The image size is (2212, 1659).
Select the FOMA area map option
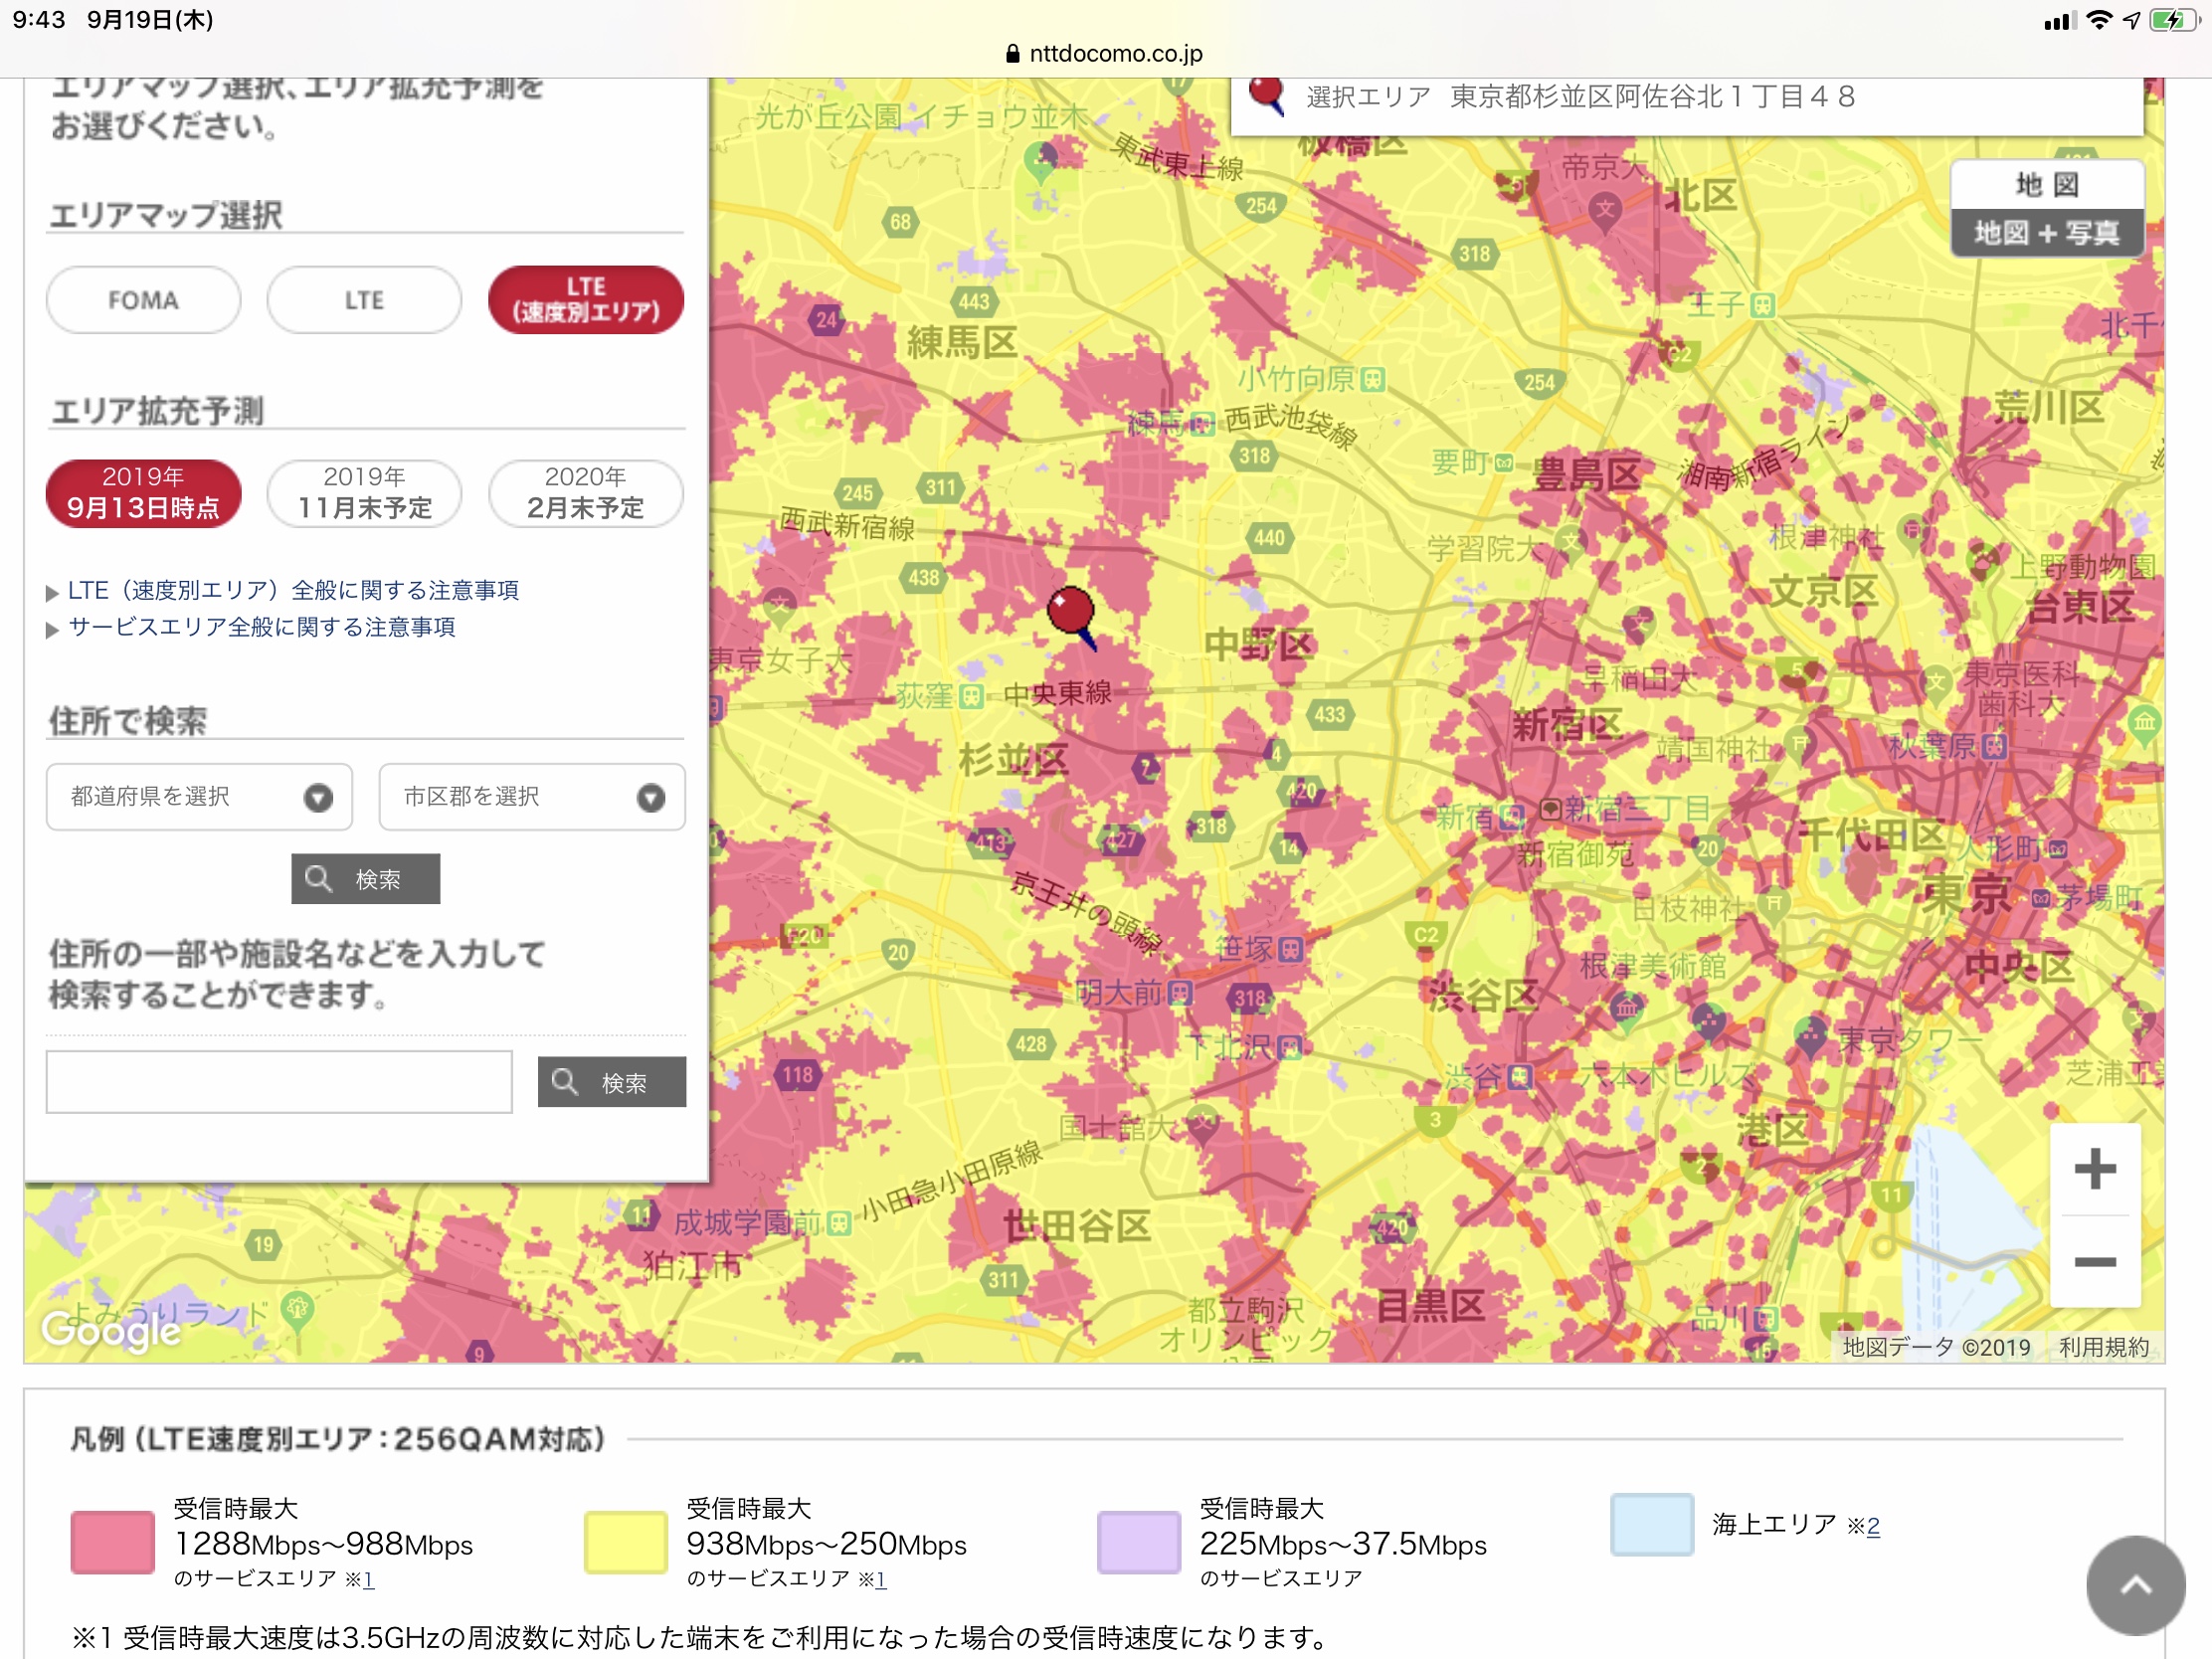click(143, 300)
